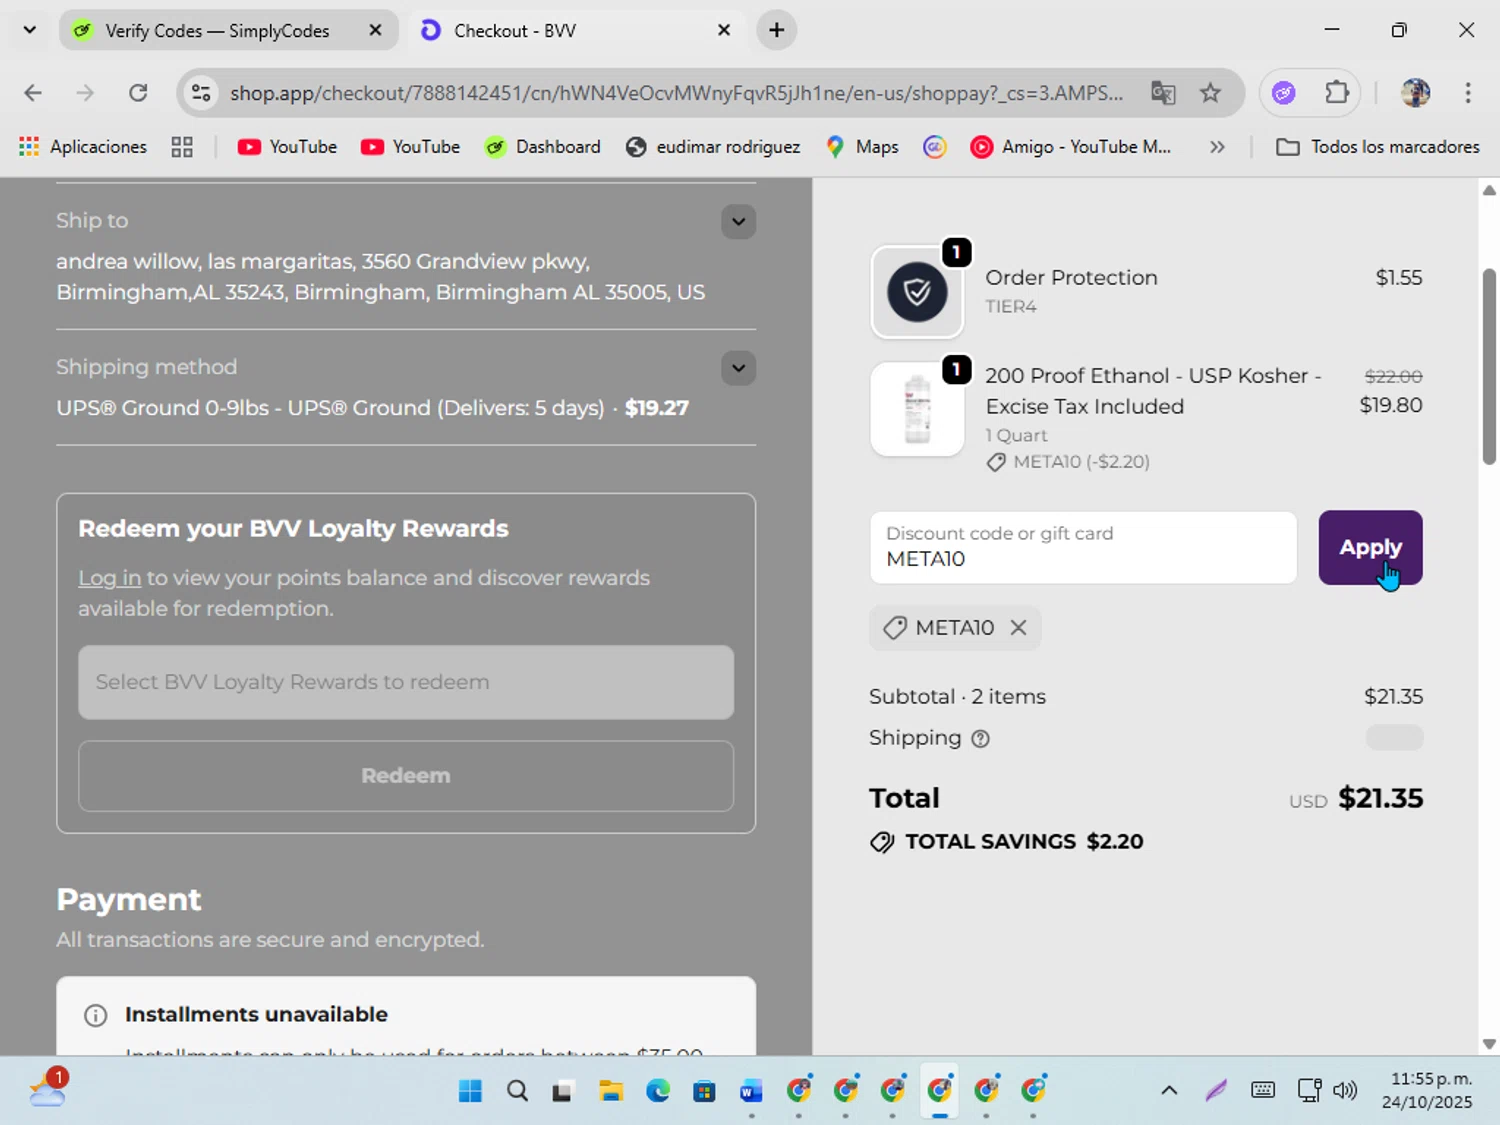Click the colorful circular bookmark icon after Maps
Image resolution: width=1500 pixels, height=1125 pixels.
click(934, 147)
